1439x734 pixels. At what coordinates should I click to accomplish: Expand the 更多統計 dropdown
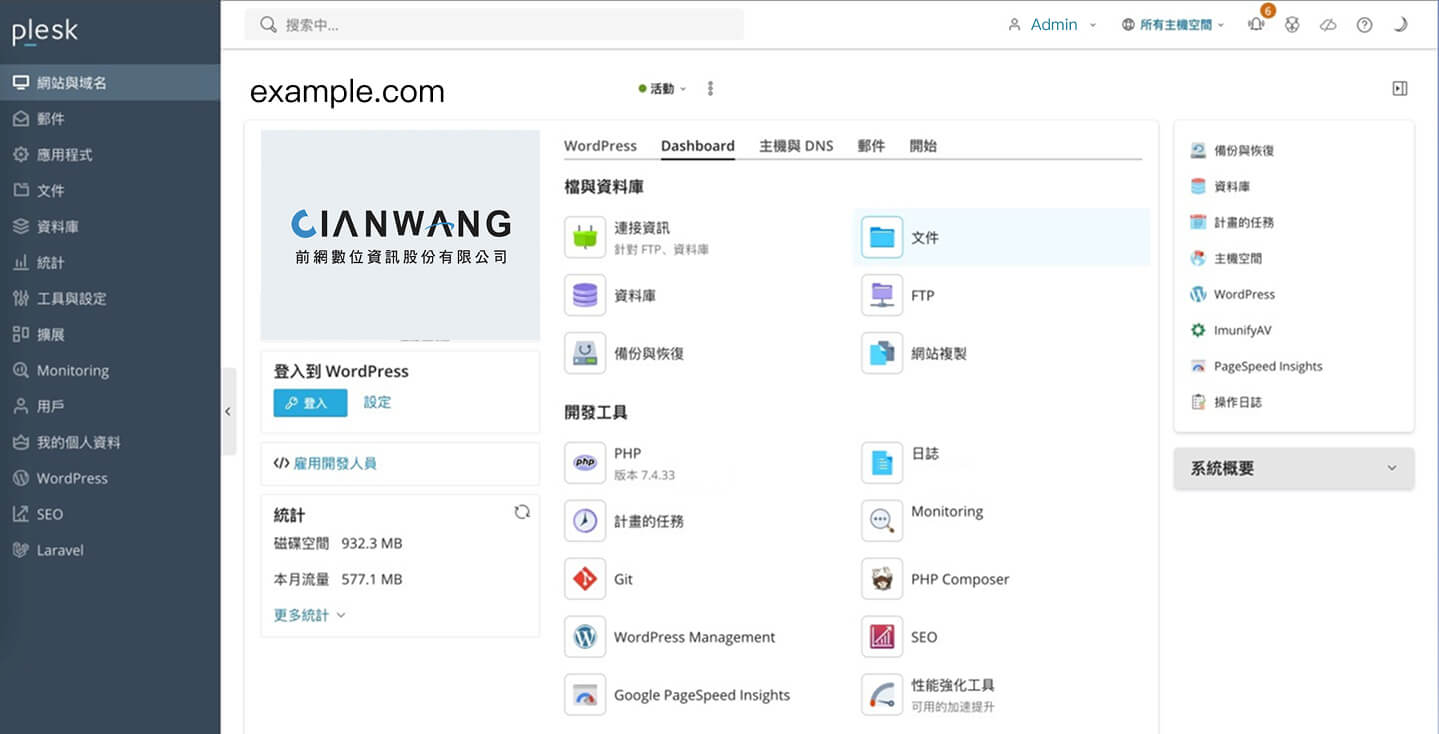[309, 615]
